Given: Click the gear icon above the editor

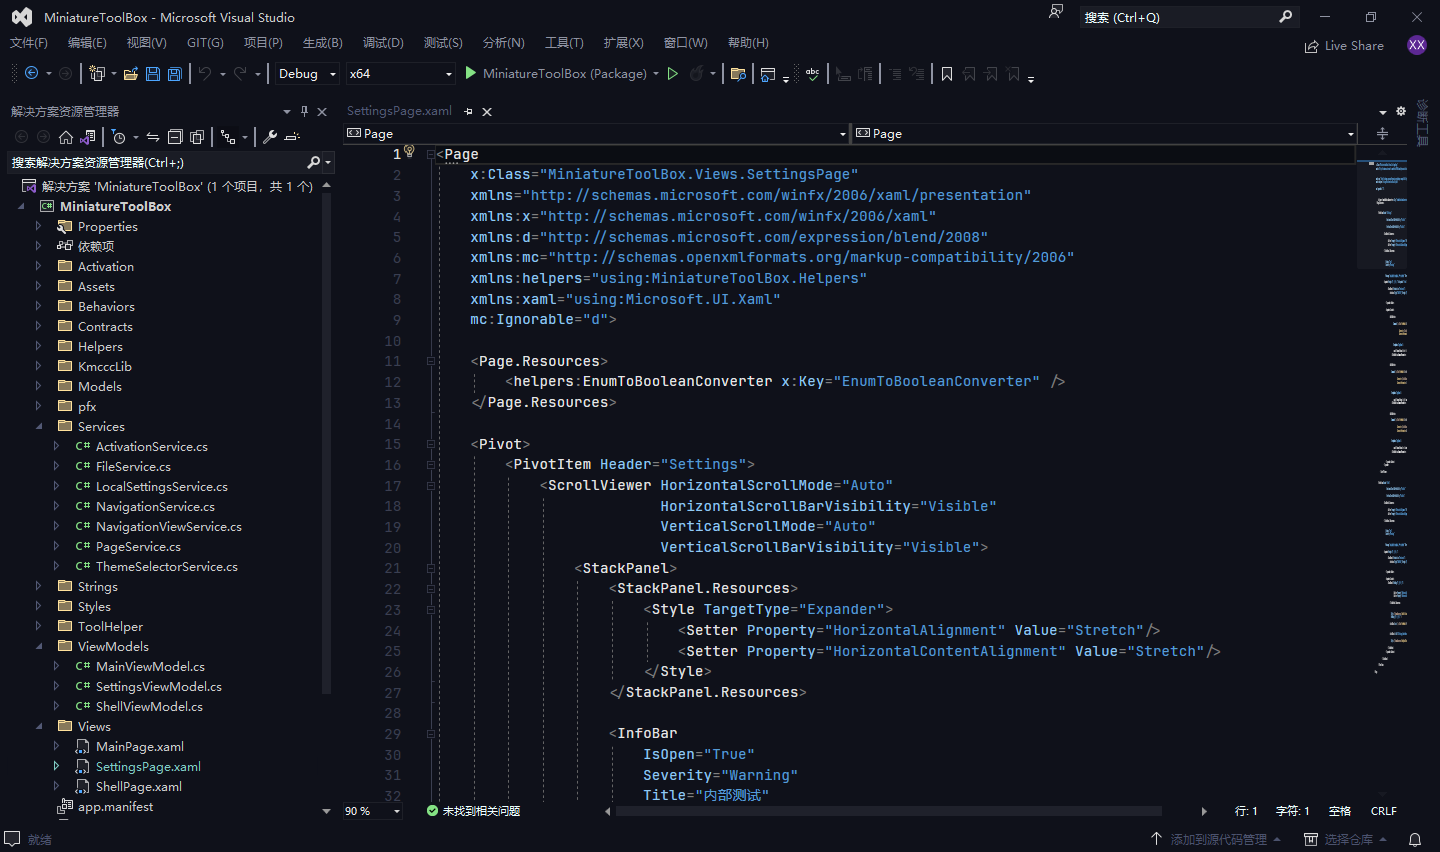Looking at the screenshot, I should 1401,111.
